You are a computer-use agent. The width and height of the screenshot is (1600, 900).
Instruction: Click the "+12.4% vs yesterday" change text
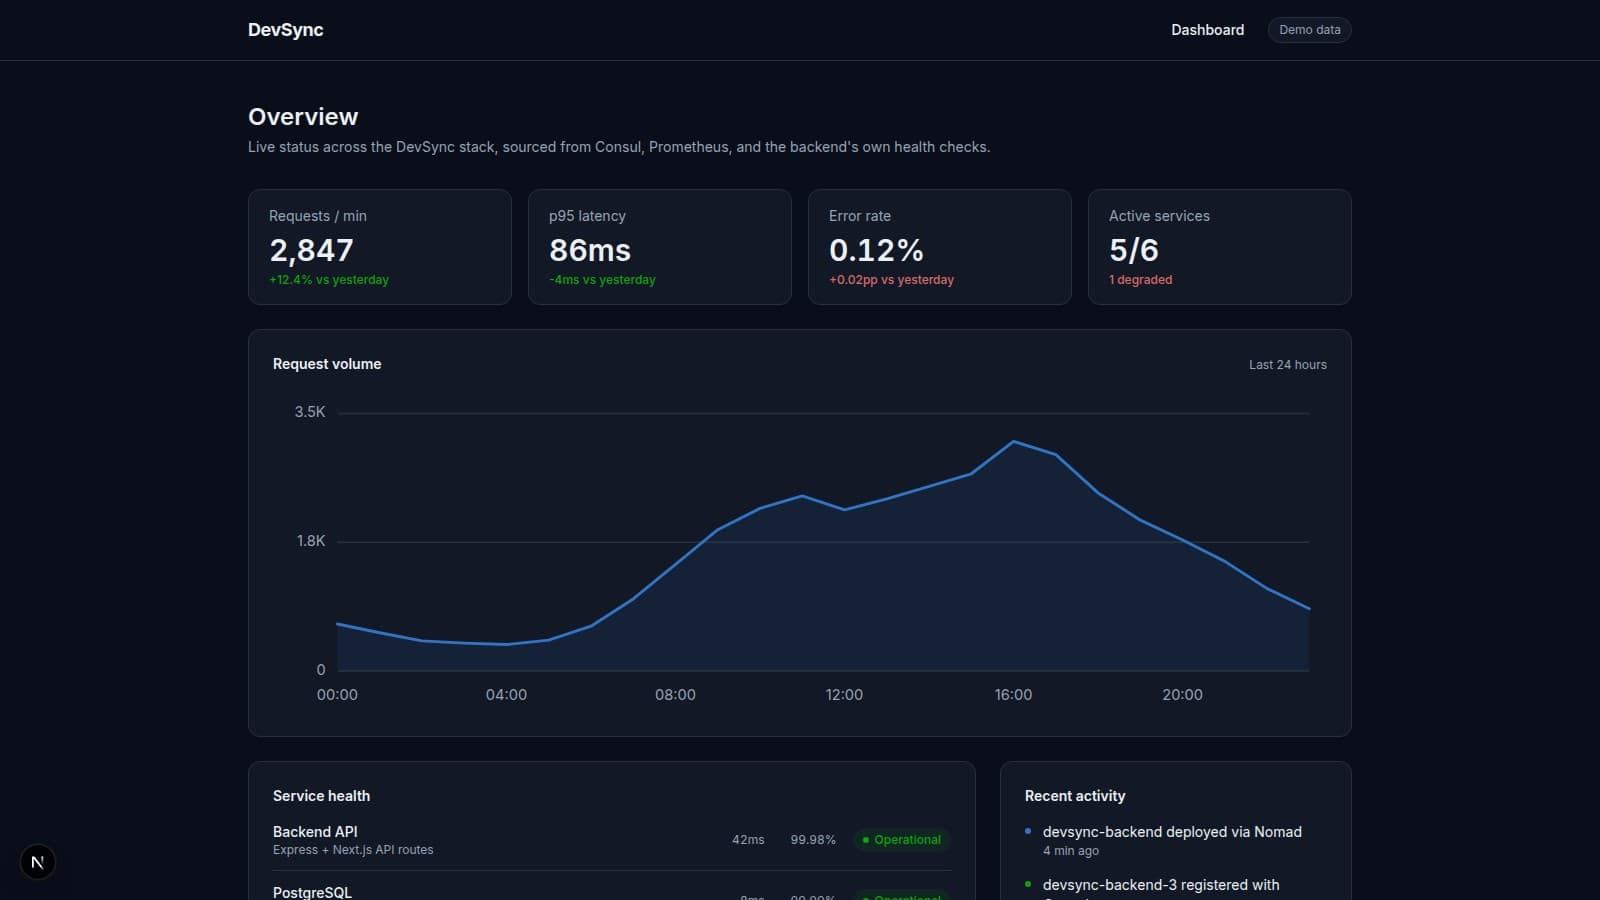tap(329, 280)
